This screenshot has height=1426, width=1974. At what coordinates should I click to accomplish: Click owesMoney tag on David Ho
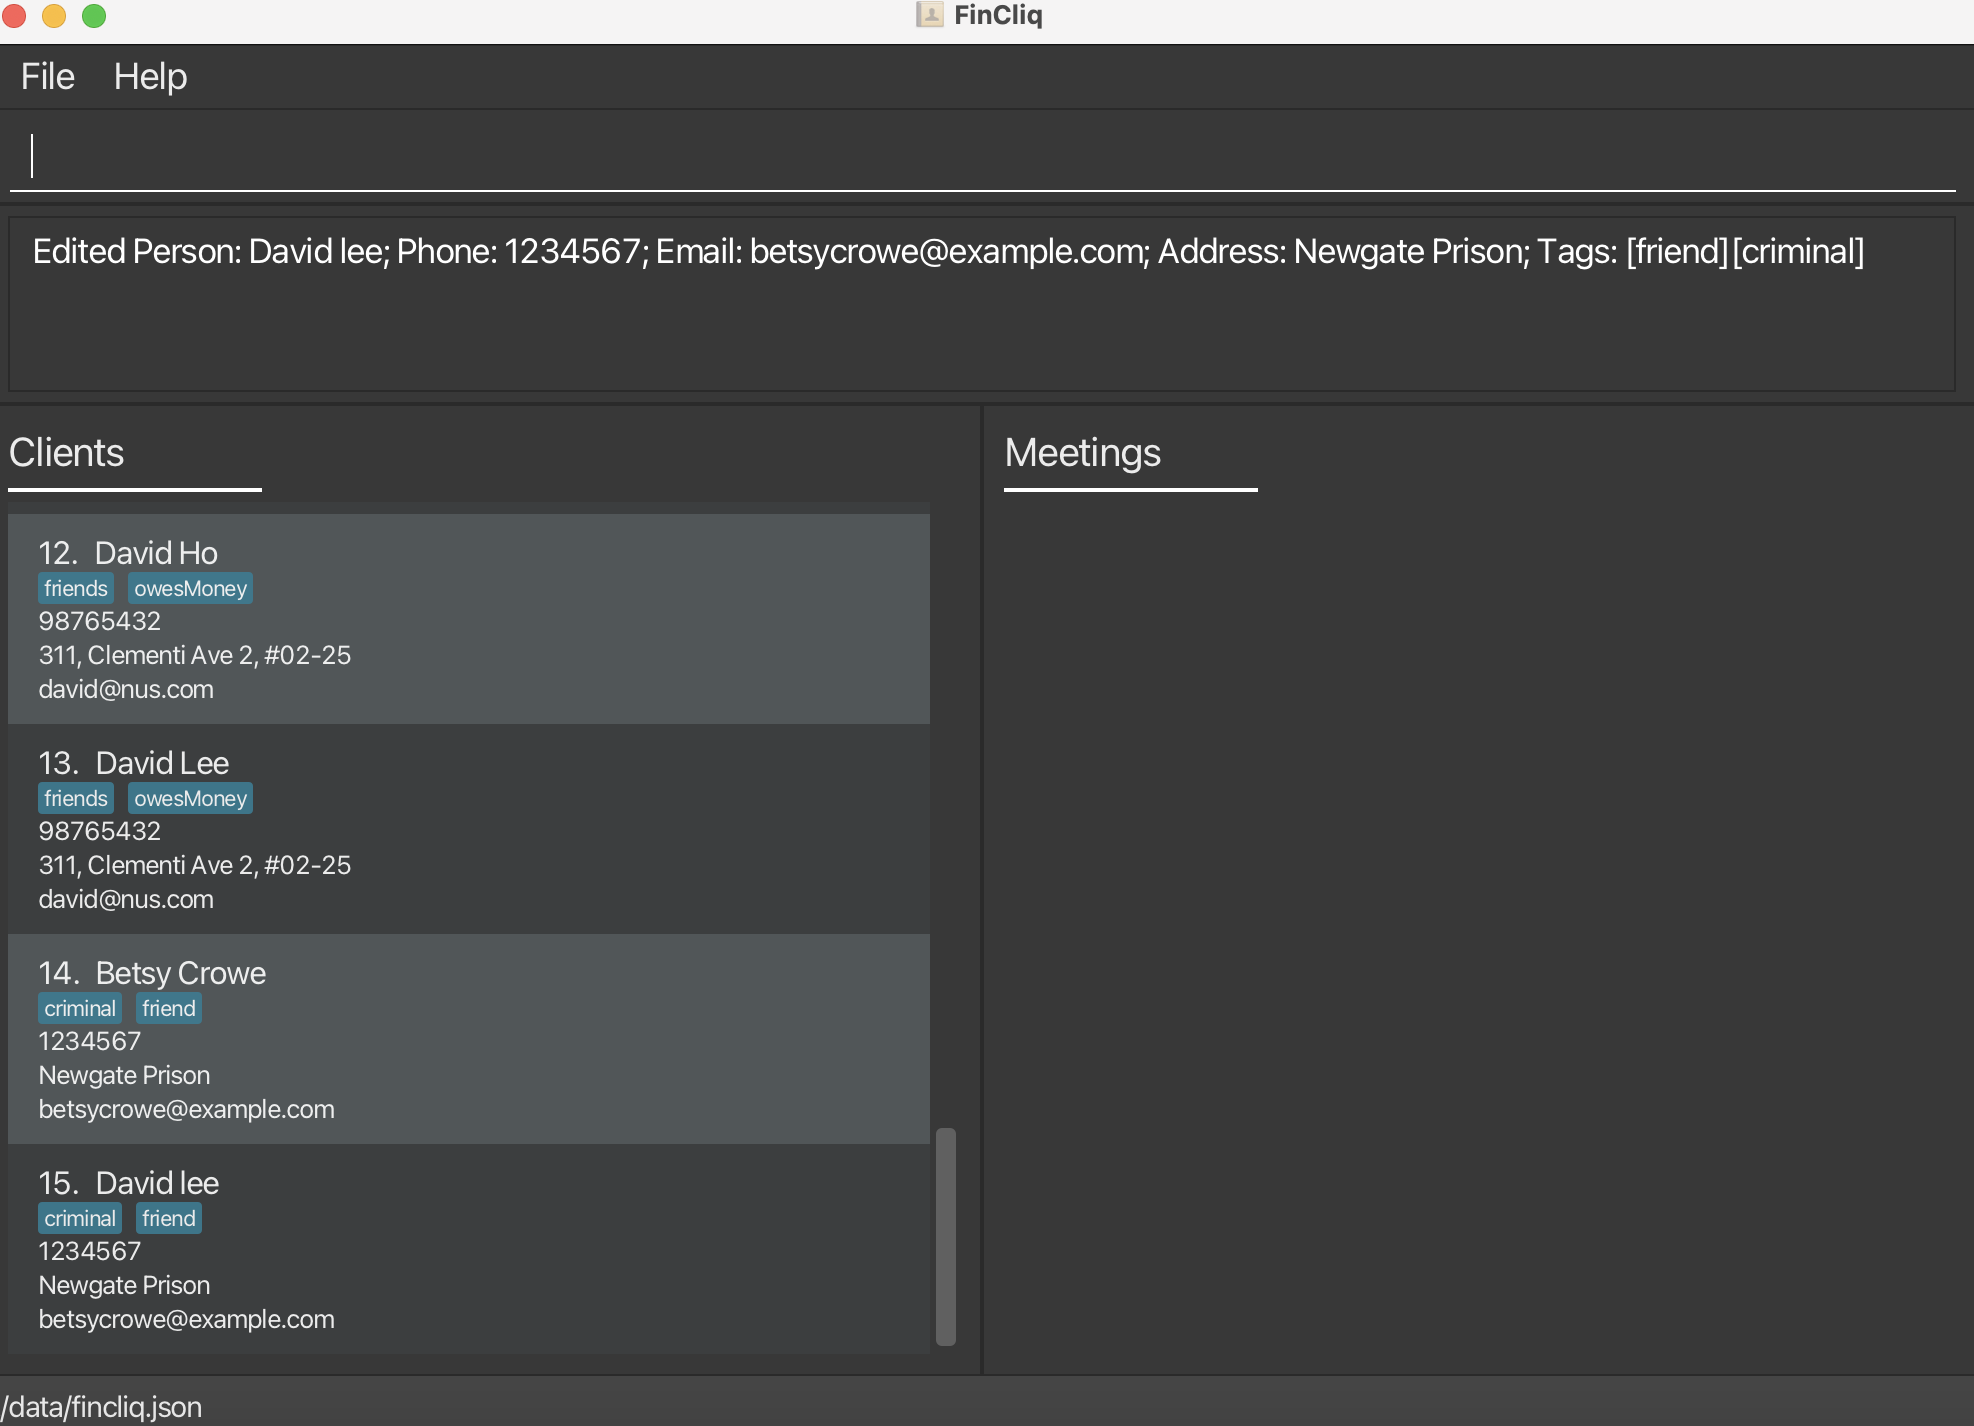click(x=190, y=589)
